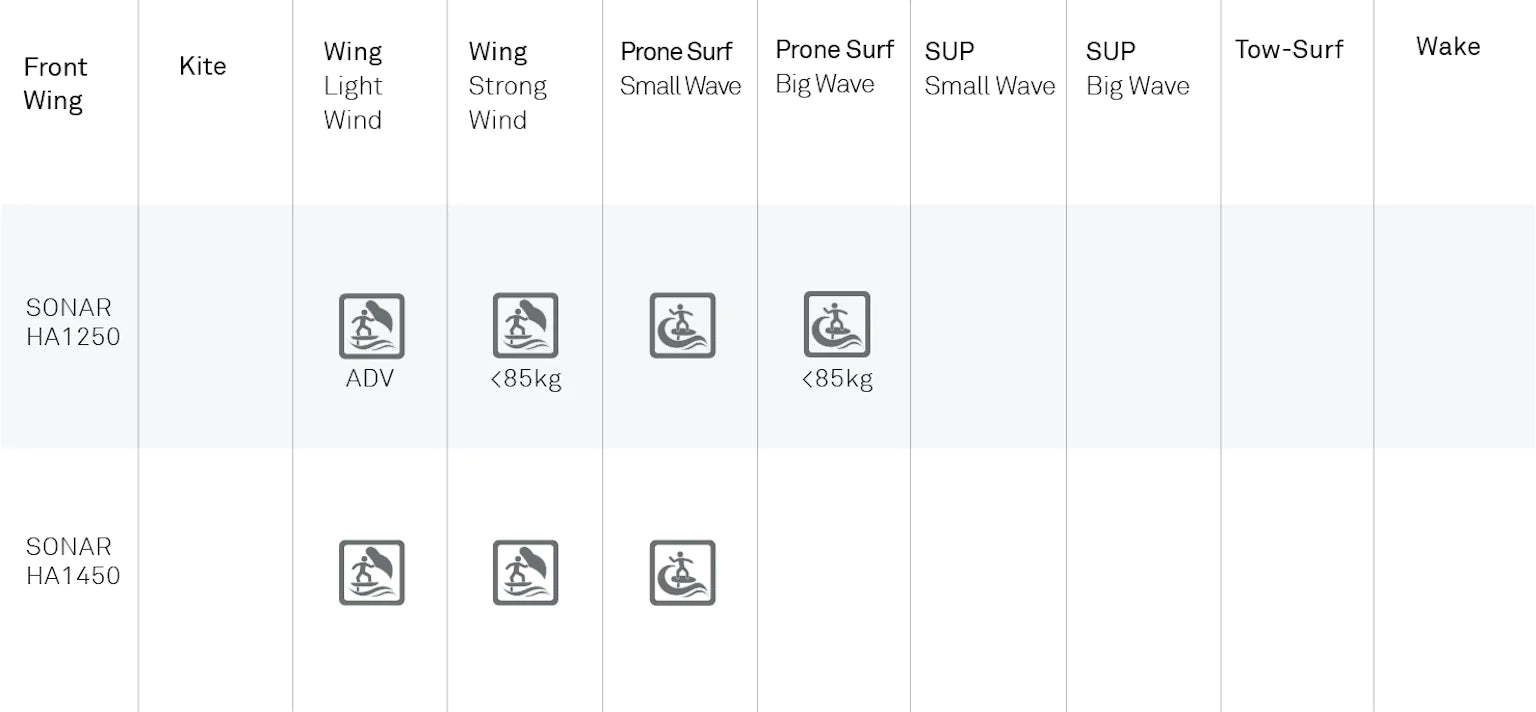
Task: Click the SUP Small Wave column header
Action: point(989,69)
